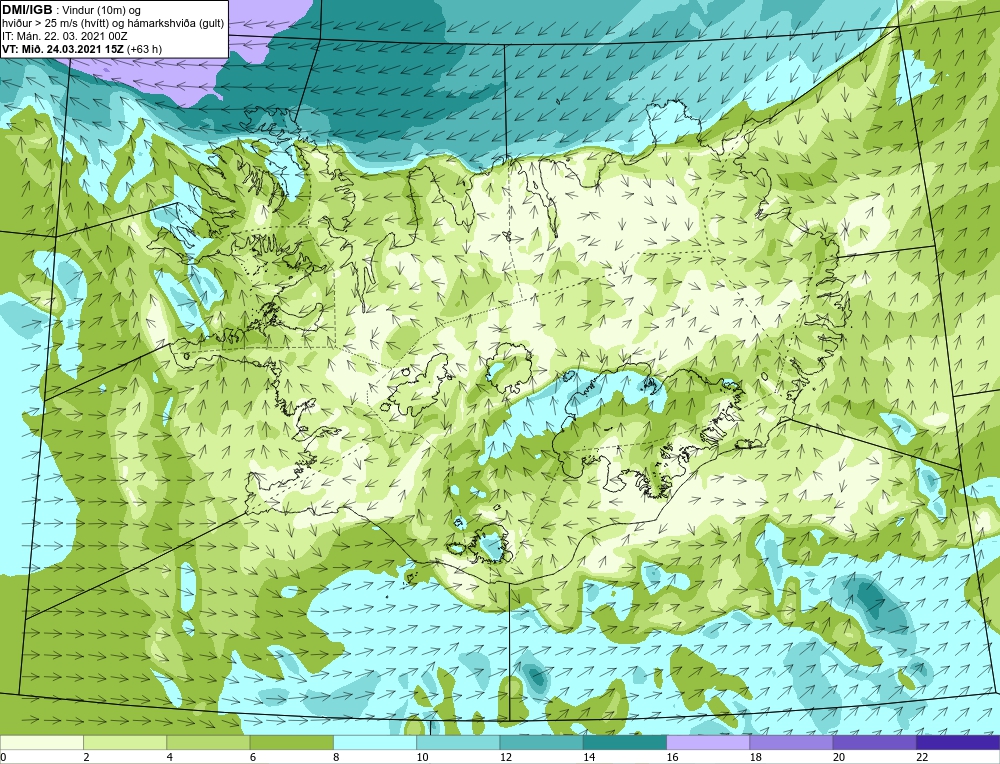Click legend scale label '18'
This screenshot has width=1000, height=764.
point(754,757)
